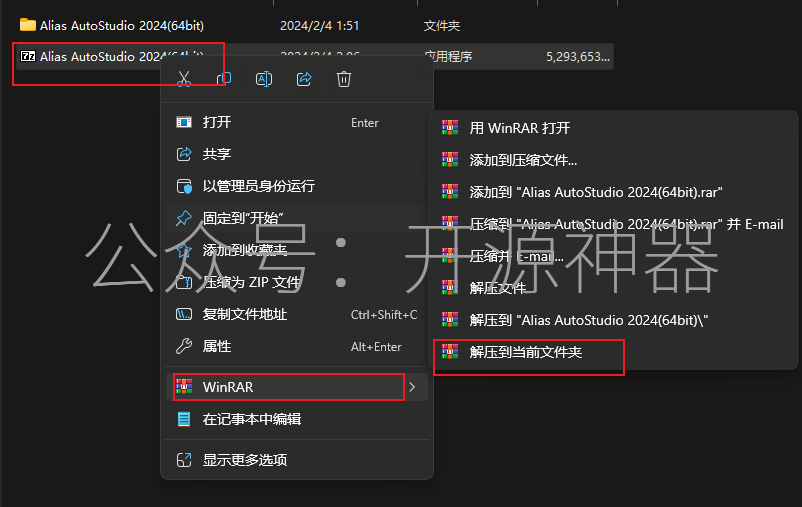Screen dimensions: 802x507
Task: Click WinRAR icon beside 解压到 "Alias AutoStudio 2024(64bit)\"
Action: pos(450,320)
